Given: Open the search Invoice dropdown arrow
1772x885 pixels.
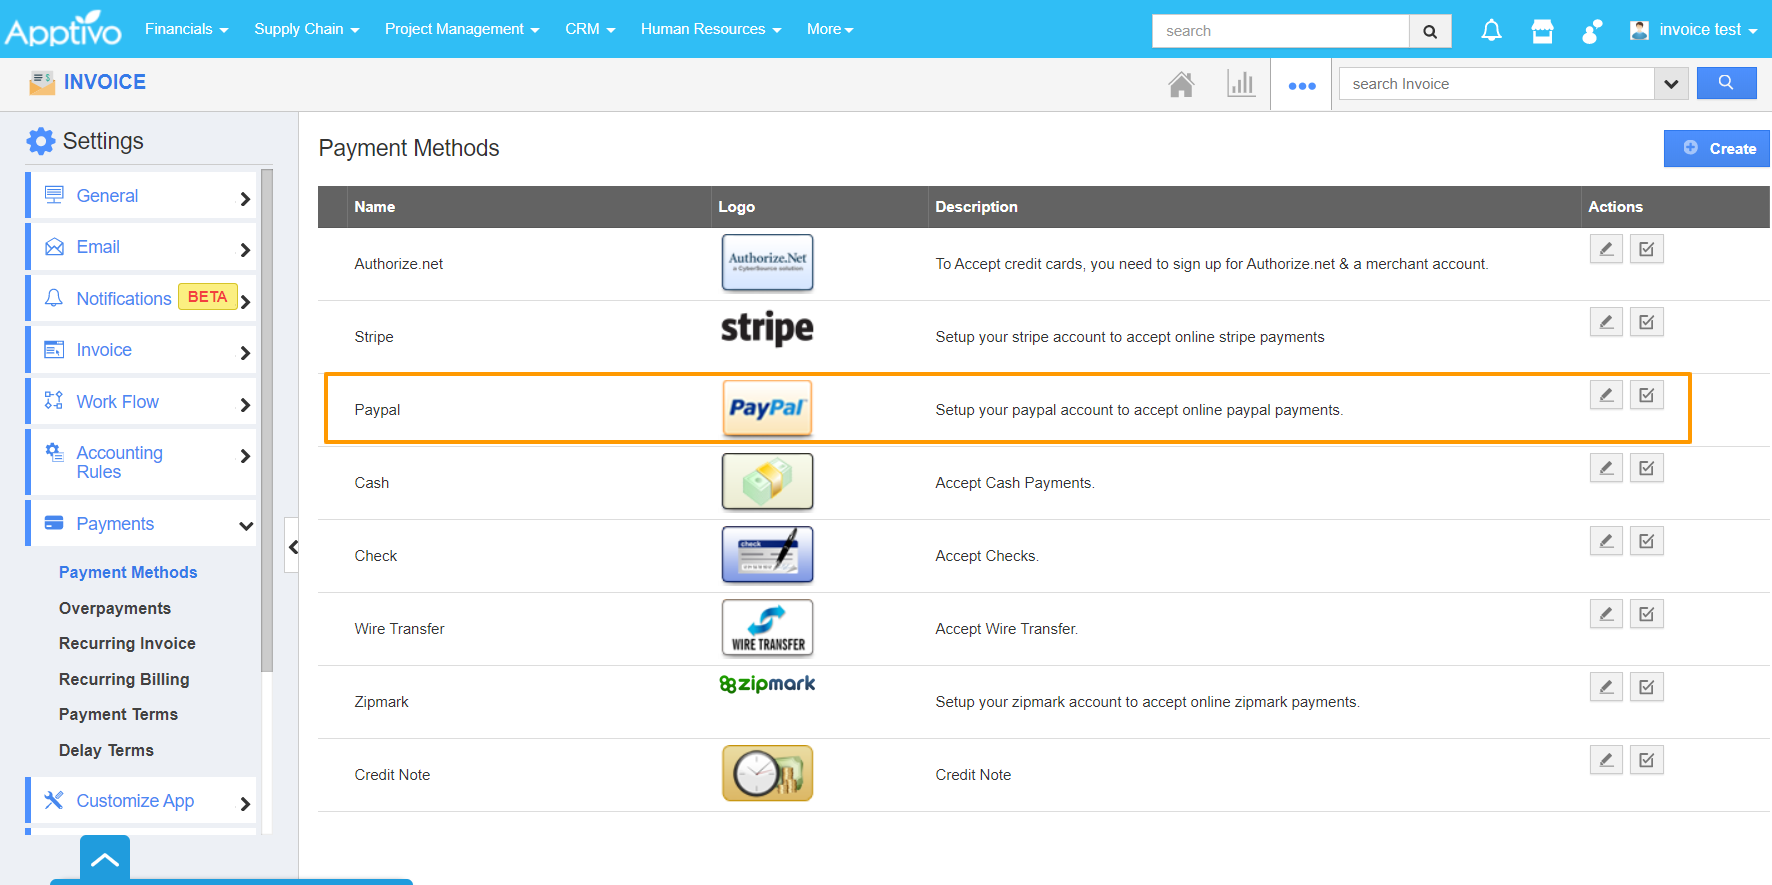Looking at the screenshot, I should (1671, 84).
